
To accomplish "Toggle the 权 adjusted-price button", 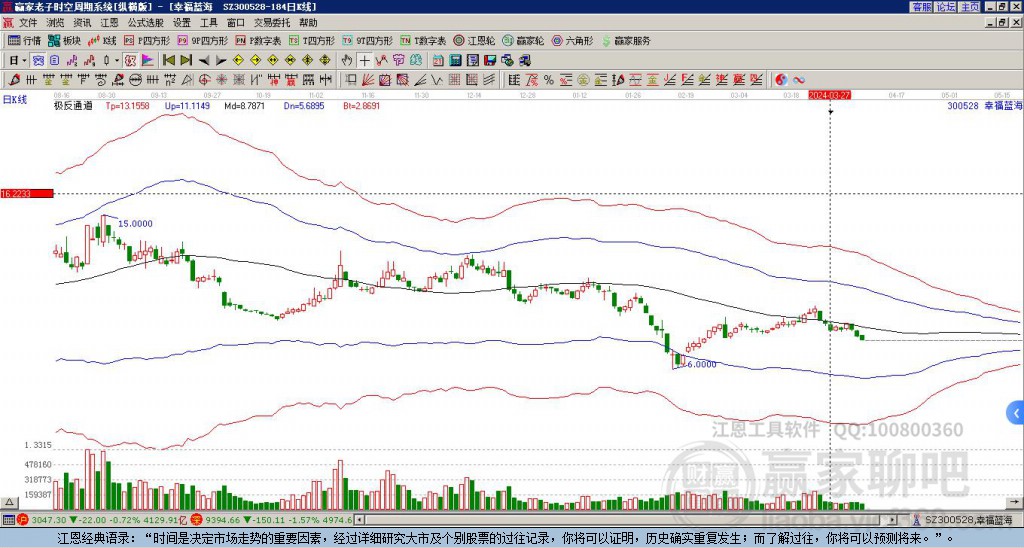I will (130, 60).
